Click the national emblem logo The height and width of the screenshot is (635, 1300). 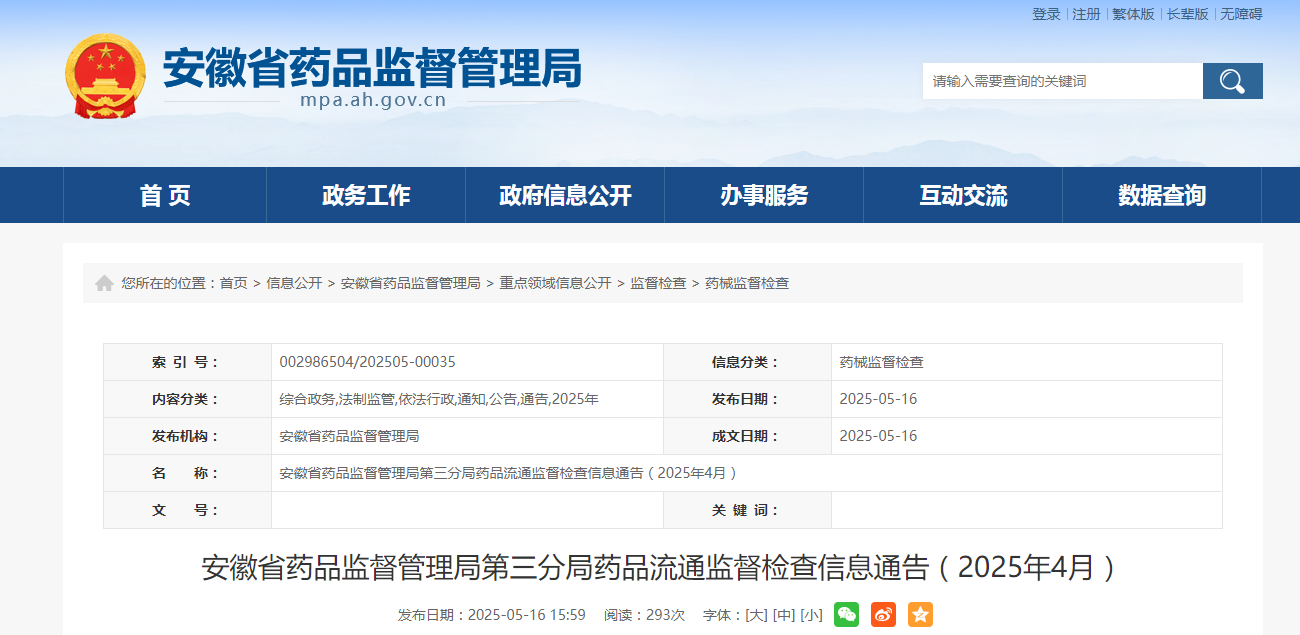coord(105,76)
